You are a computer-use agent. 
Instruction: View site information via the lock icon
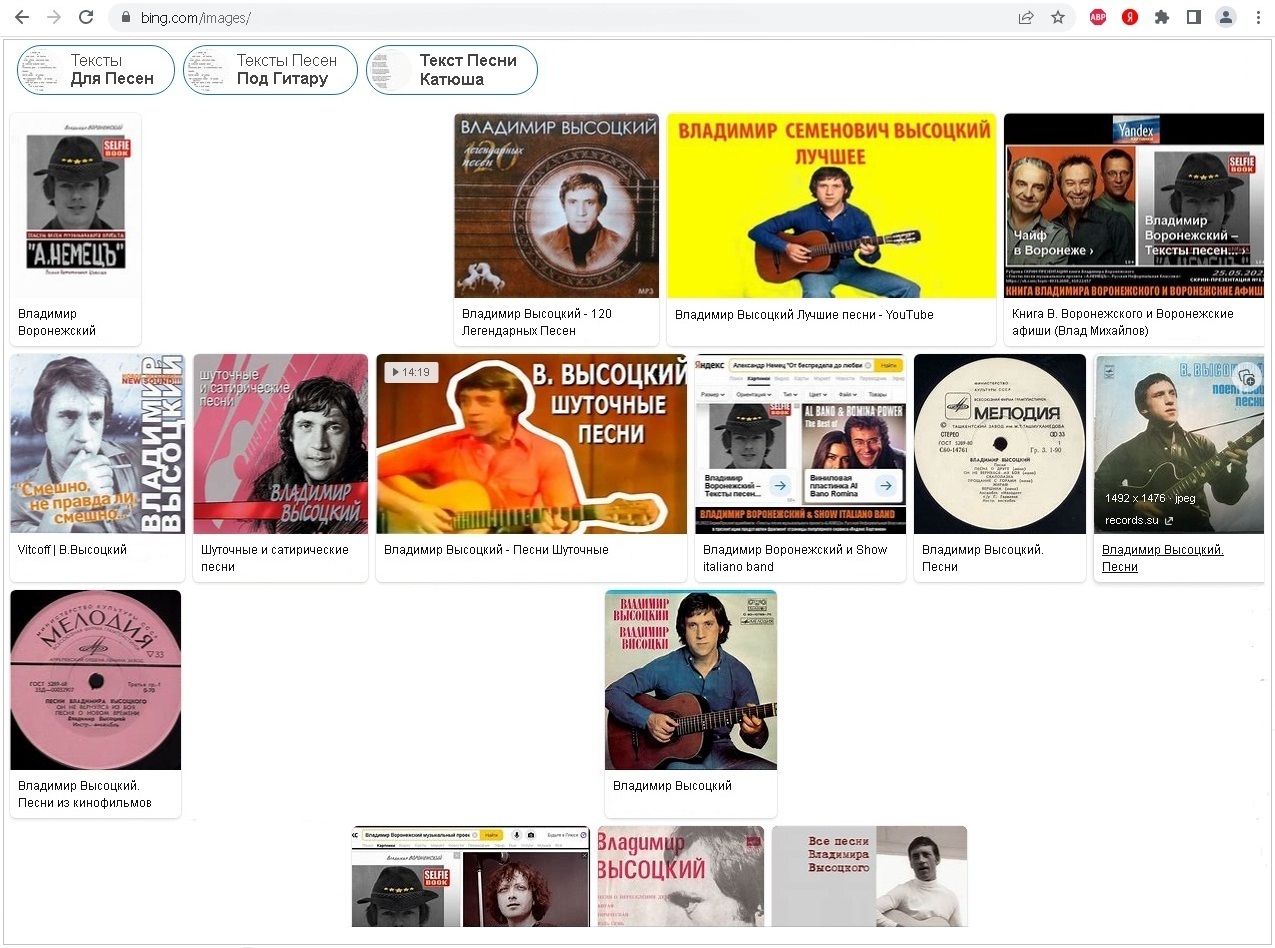coord(126,18)
